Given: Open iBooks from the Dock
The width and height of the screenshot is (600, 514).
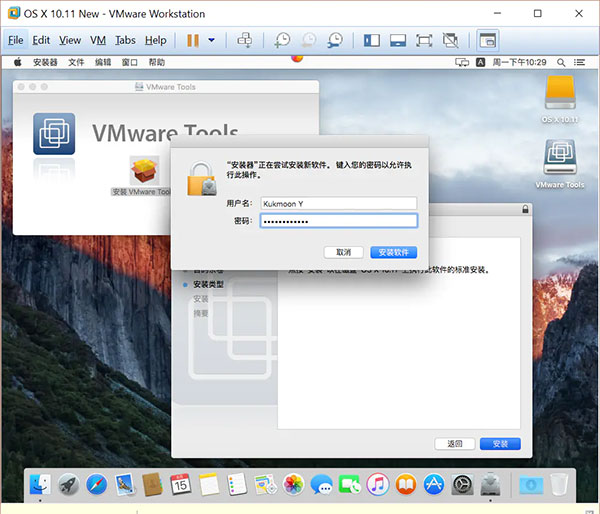Looking at the screenshot, I should tap(406, 484).
